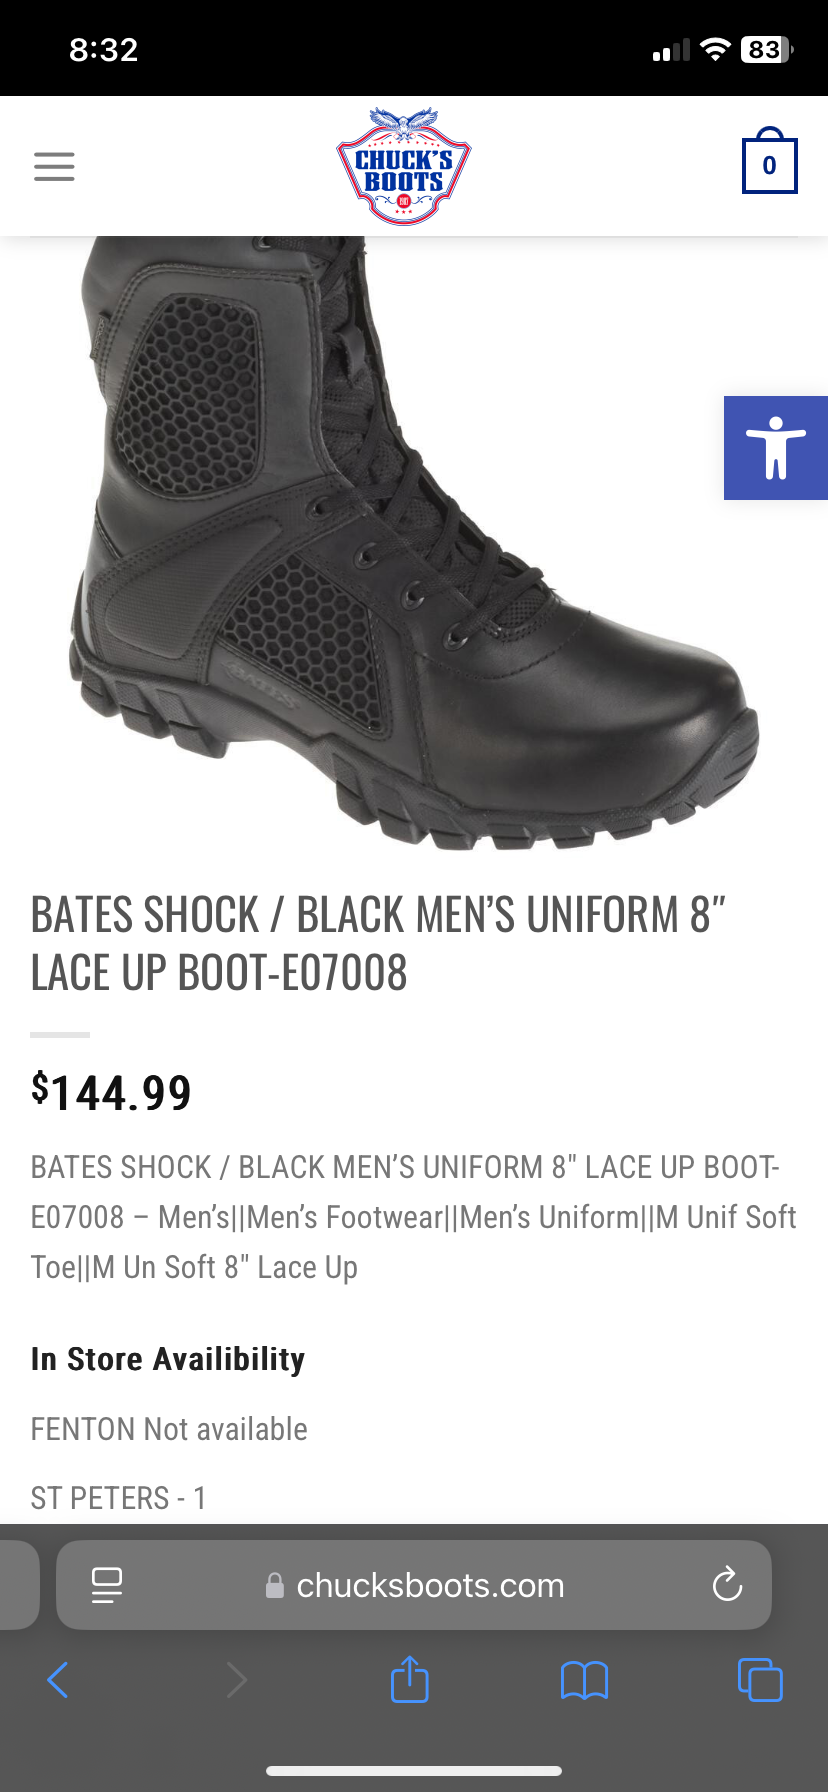Viewport: 828px width, 1792px height.
Task: Open the shopping cart showing 0 items
Action: (x=769, y=161)
